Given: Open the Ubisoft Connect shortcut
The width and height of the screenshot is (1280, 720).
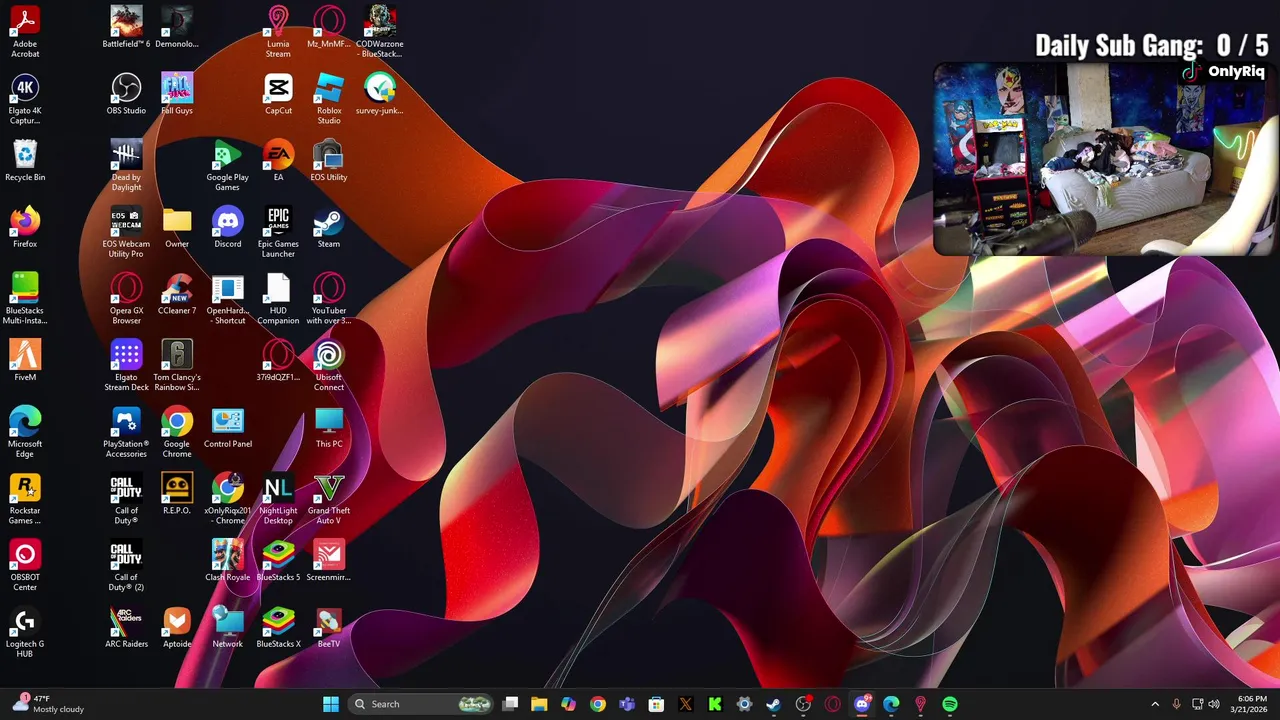Looking at the screenshot, I should click(x=329, y=366).
